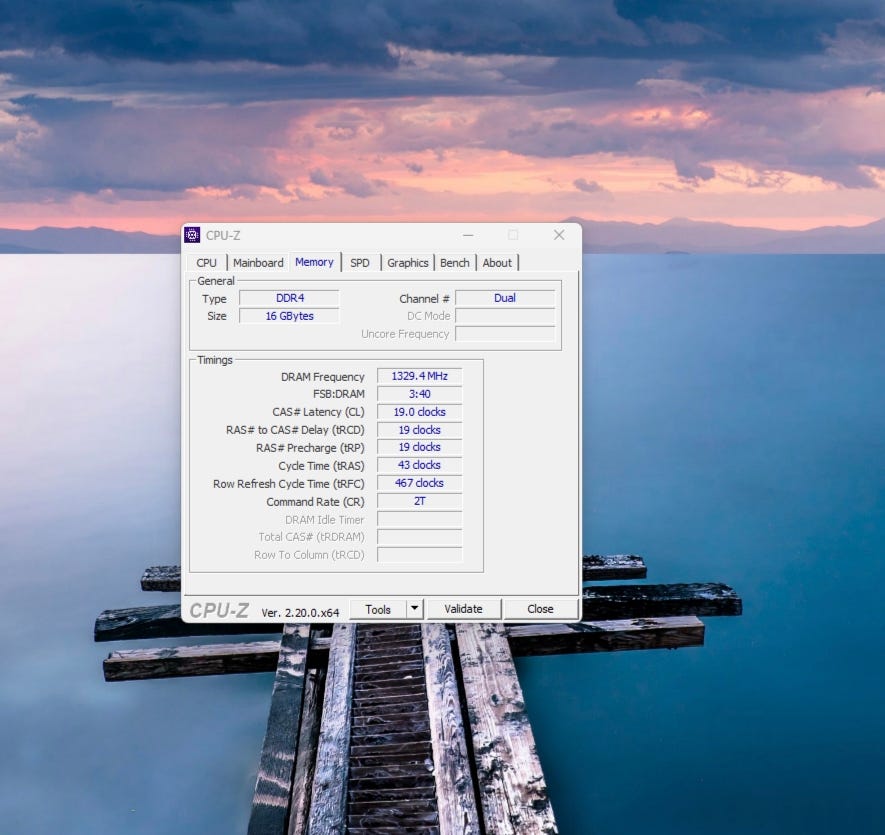The image size is (885, 835).
Task: Click the Channel # Dual field
Action: (505, 298)
